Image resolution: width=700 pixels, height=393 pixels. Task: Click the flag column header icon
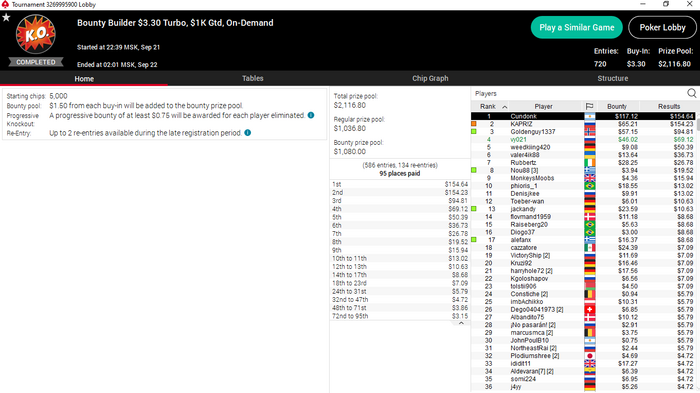pyautogui.click(x=589, y=106)
